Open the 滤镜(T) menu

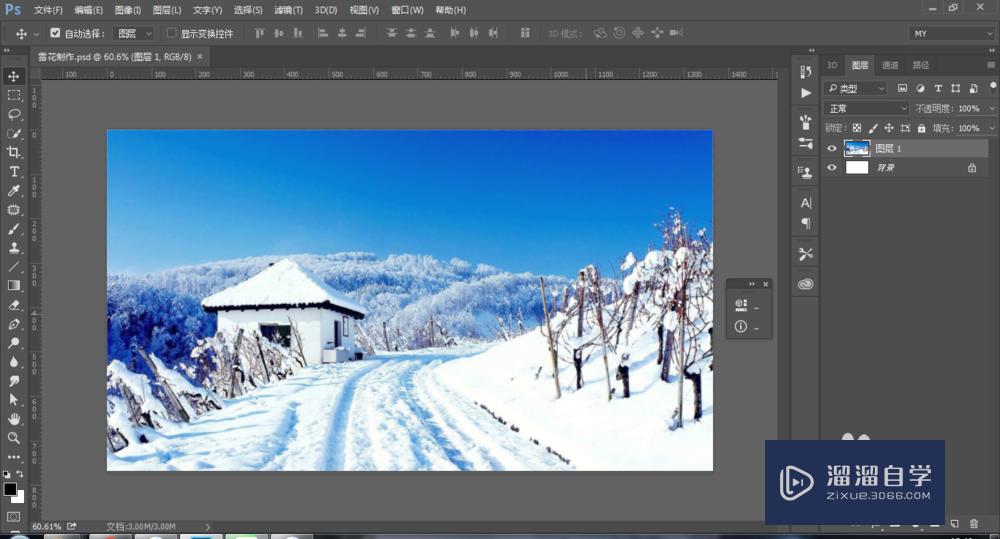(x=288, y=10)
